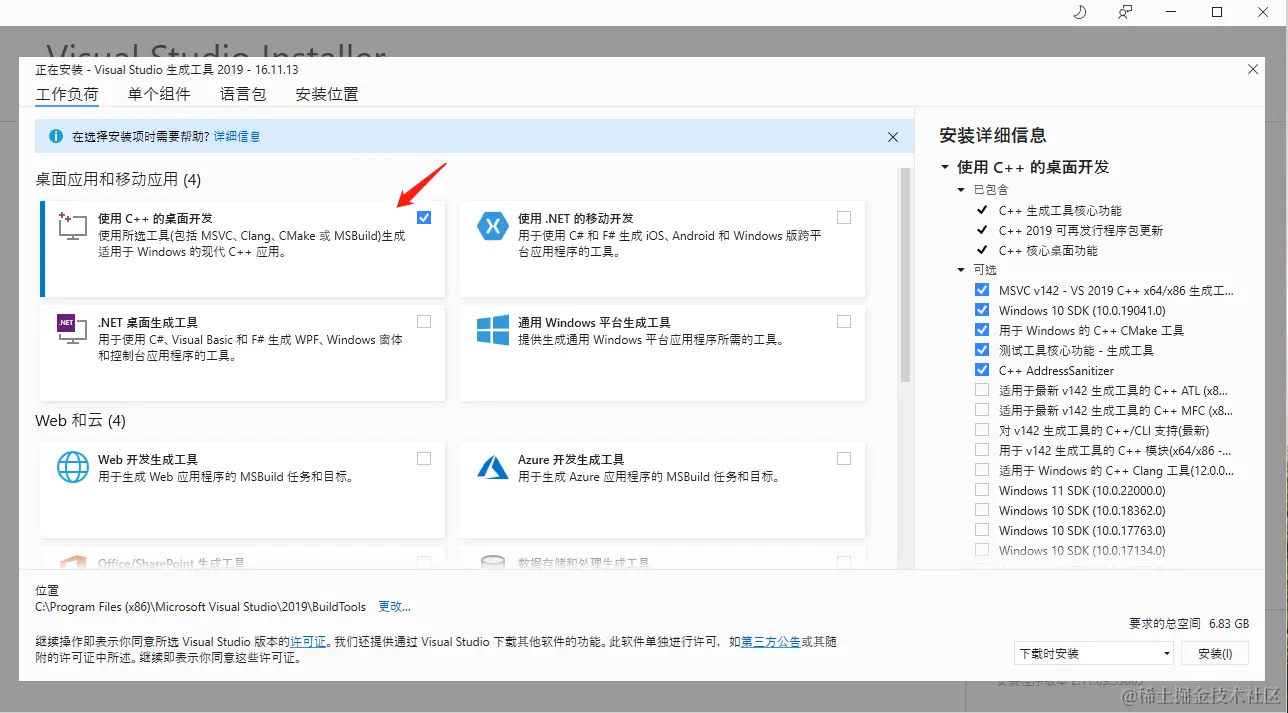Screen dimensions: 1288x713
Task: Open the 下载时安装 install mode dropdown
Action: click(1094, 654)
